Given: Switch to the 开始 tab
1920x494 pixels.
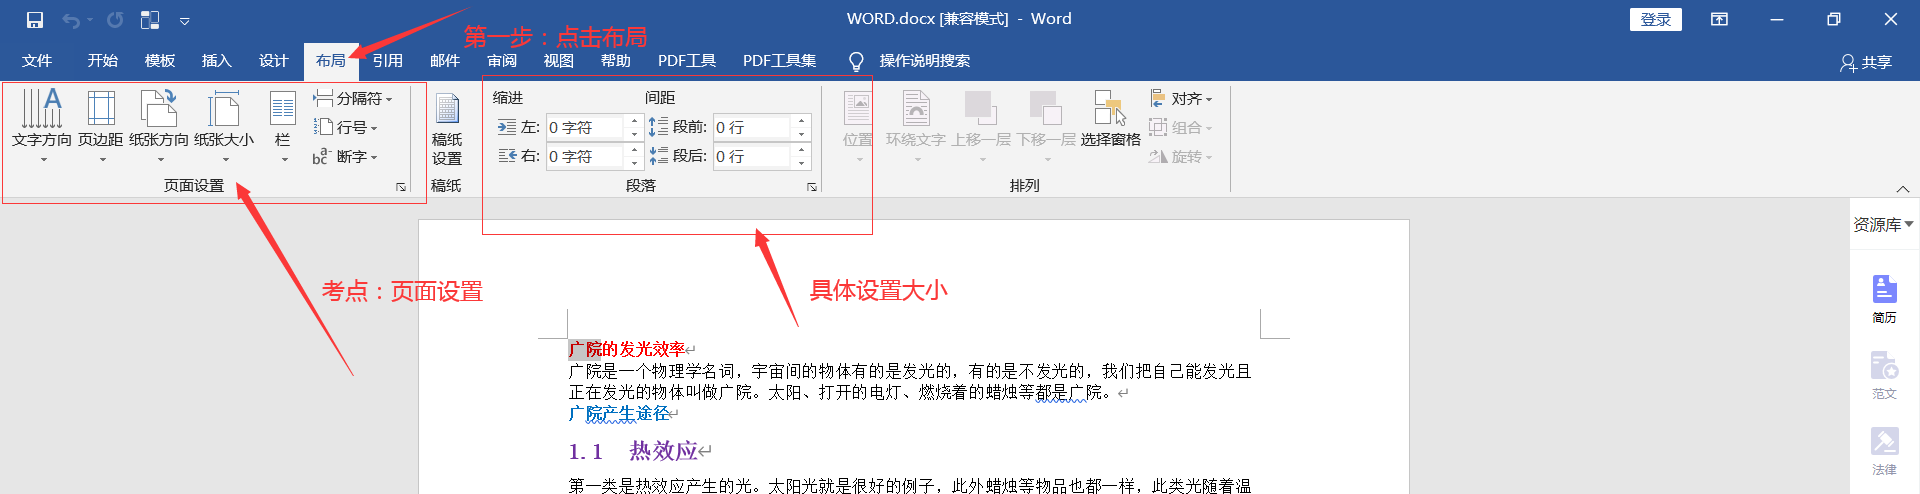Looking at the screenshot, I should [102, 61].
